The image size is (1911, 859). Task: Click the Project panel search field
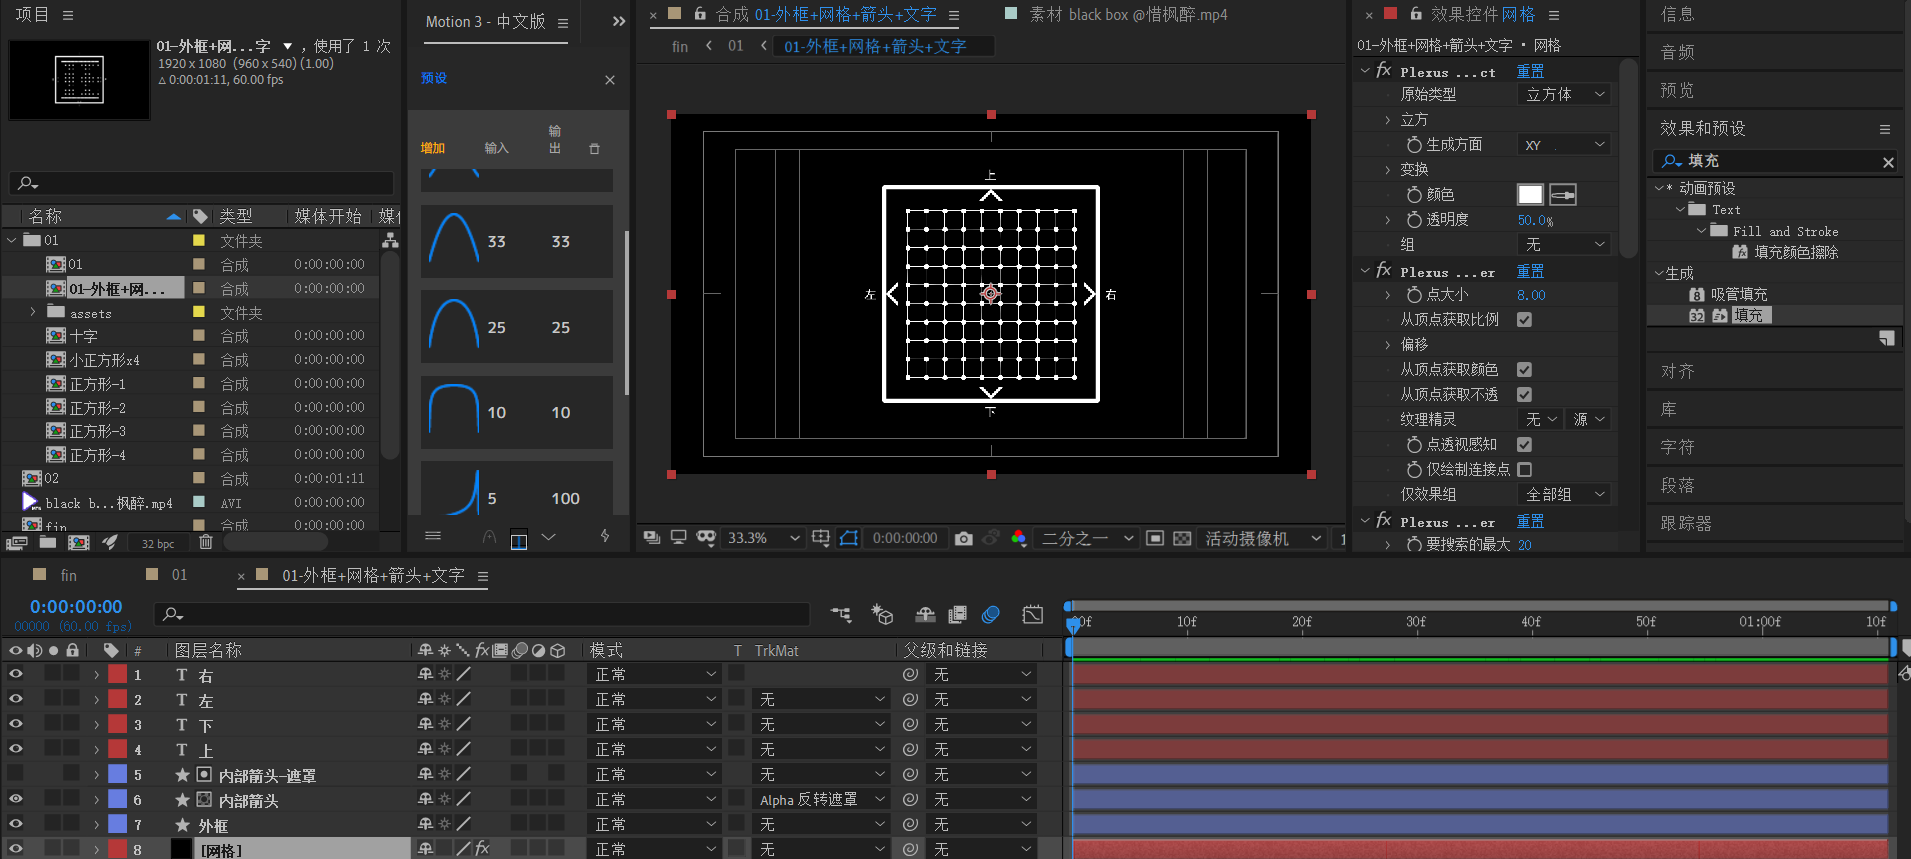point(201,183)
